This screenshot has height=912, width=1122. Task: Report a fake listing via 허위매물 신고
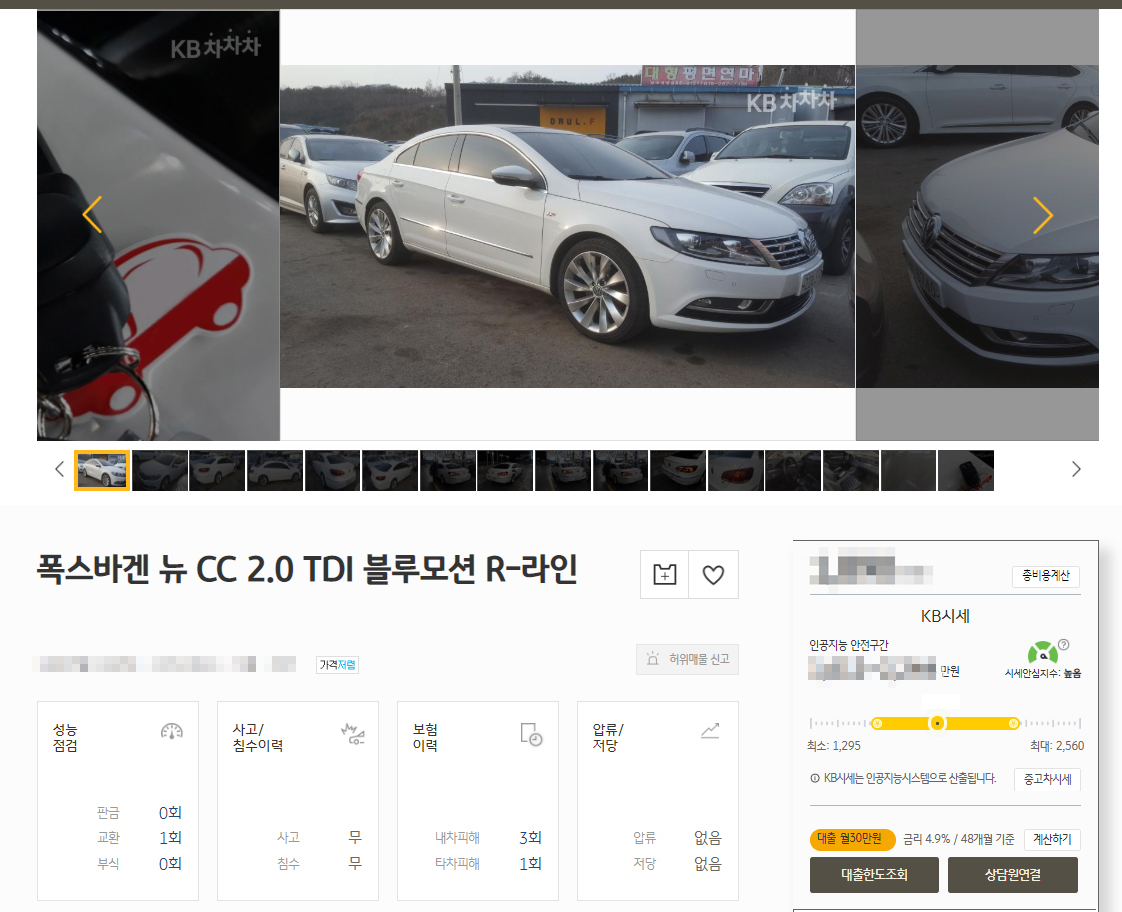coord(688,660)
